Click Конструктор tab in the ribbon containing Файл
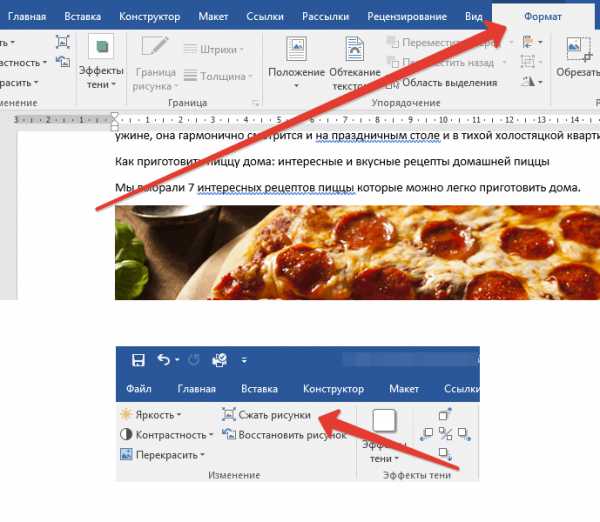600x522 pixels. click(333, 388)
